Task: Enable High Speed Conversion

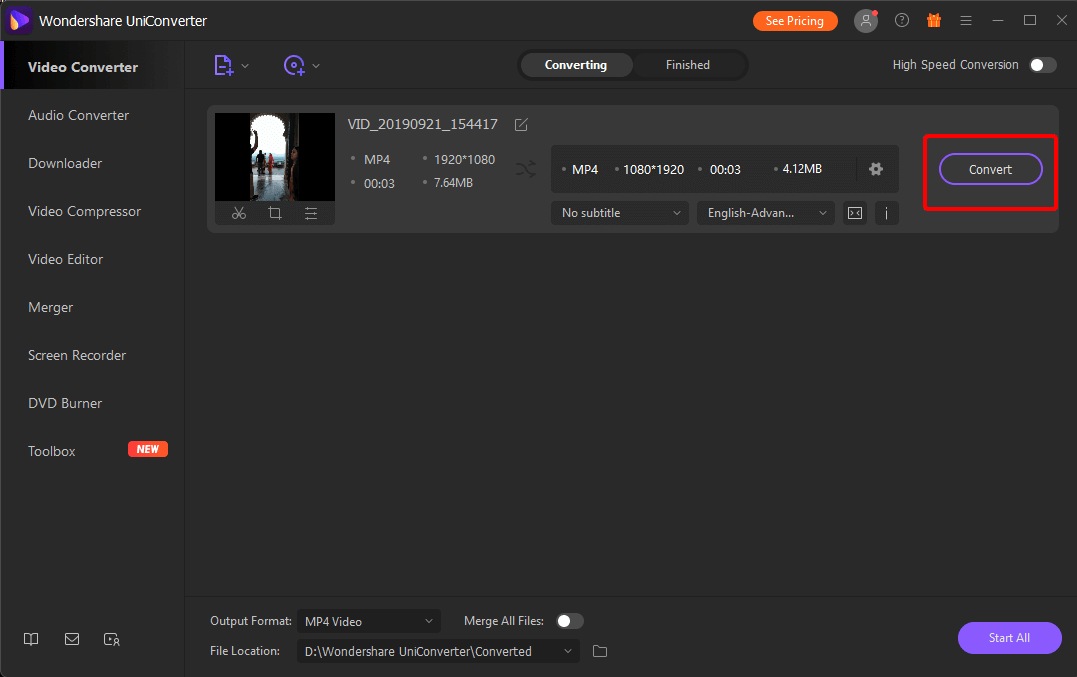Action: pyautogui.click(x=1041, y=64)
